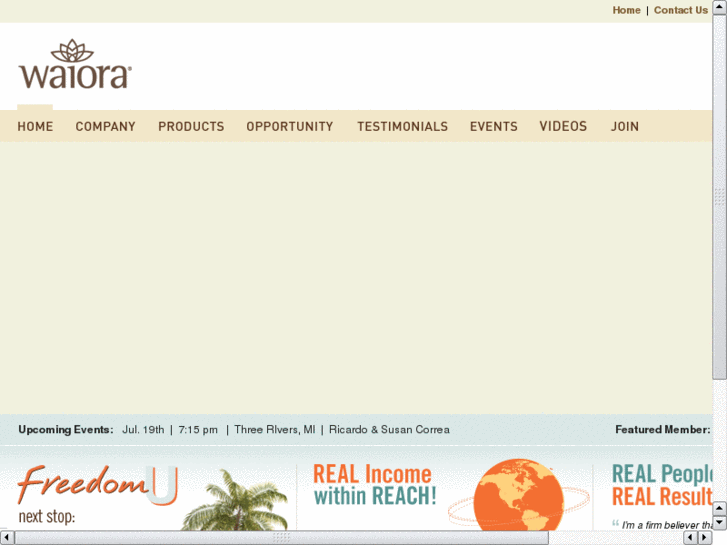Viewport: 727px width, 545px height.
Task: Click the Upcoming Events label
Action: point(66,430)
